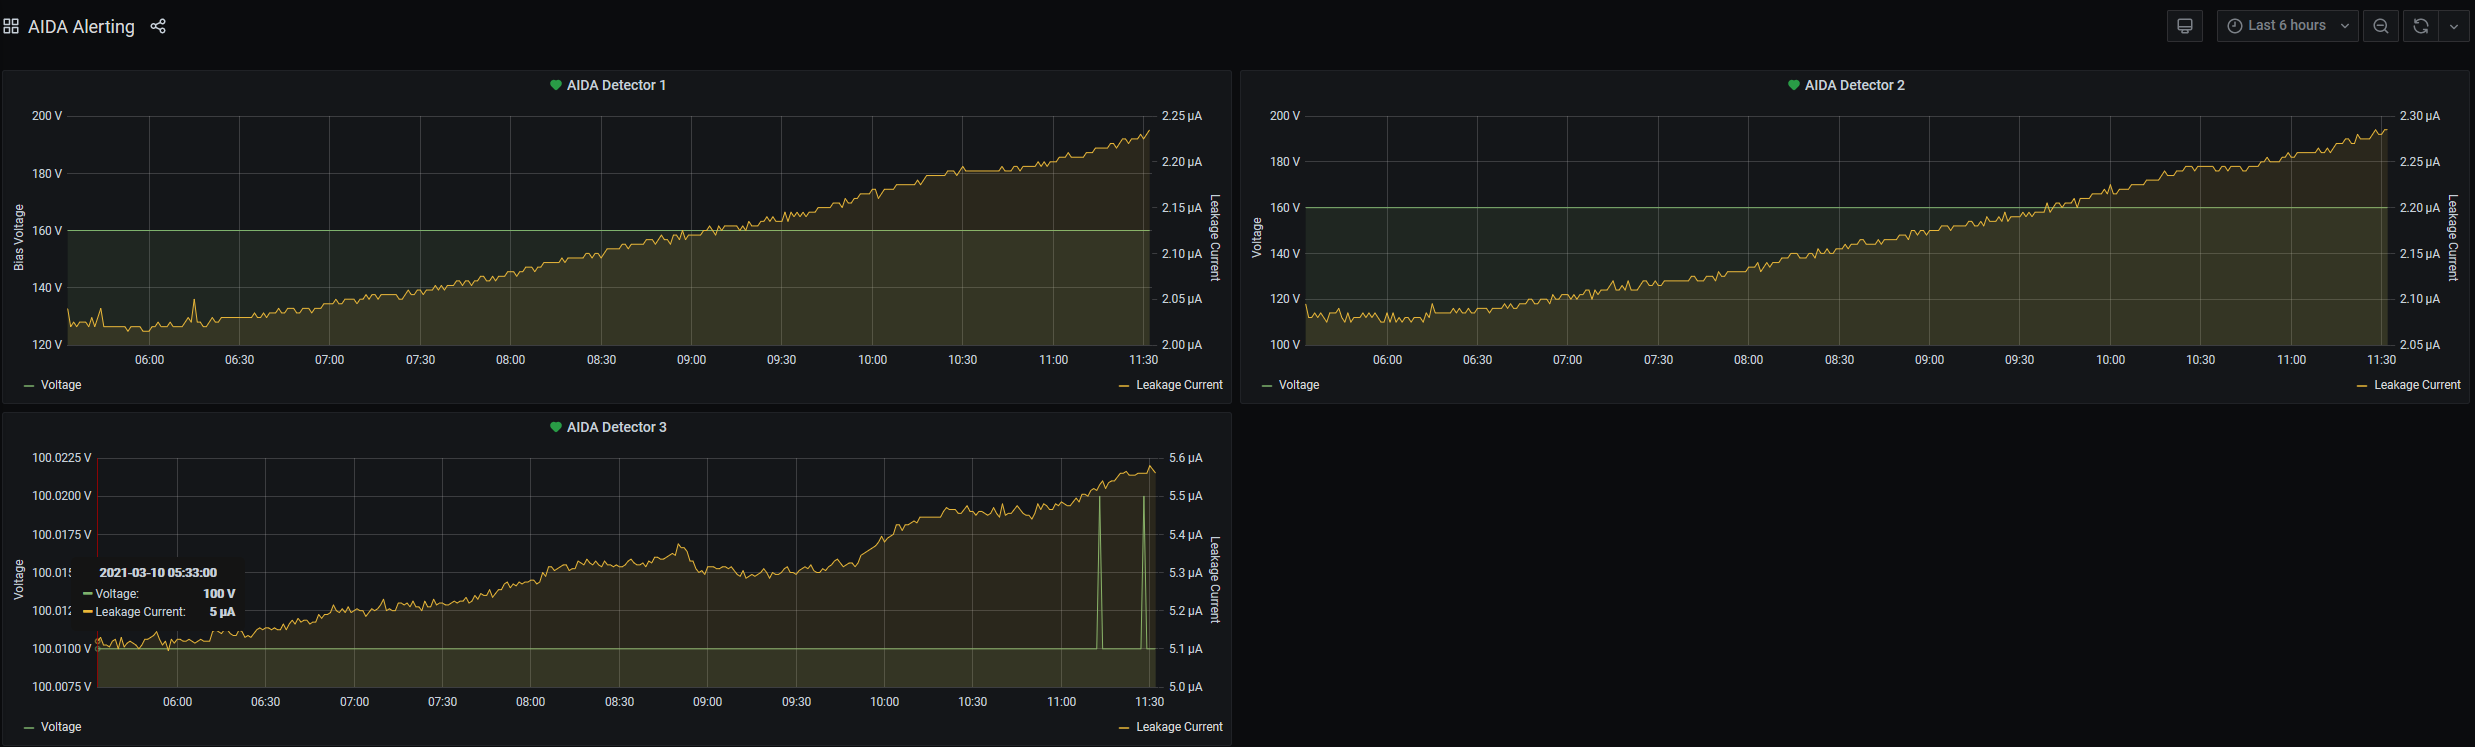Toggle Voltage series in Detector 1 legend
Viewport: 2475px width, 747px height.
click(61, 385)
